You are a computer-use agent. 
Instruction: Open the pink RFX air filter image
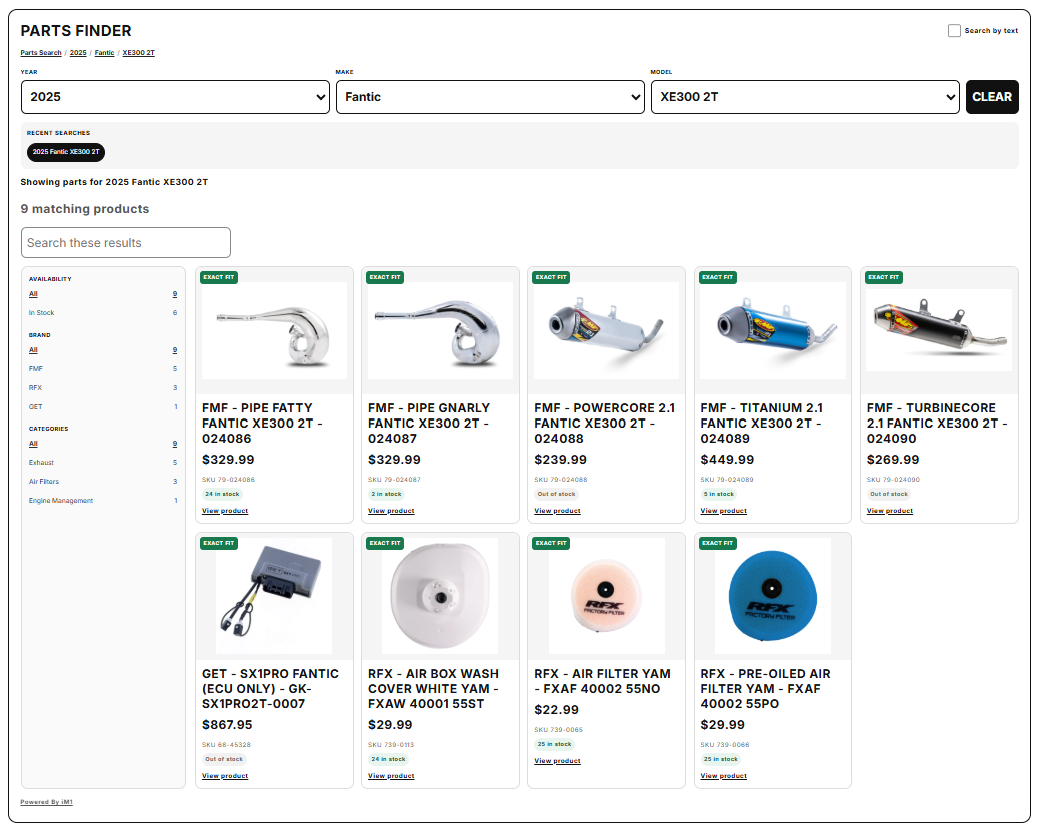pyautogui.click(x=607, y=596)
